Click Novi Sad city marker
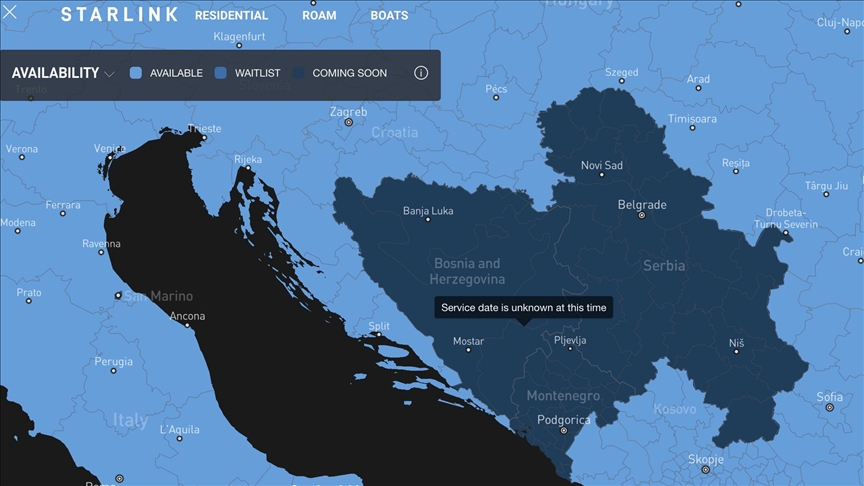The height and width of the screenshot is (486, 864). point(602,175)
